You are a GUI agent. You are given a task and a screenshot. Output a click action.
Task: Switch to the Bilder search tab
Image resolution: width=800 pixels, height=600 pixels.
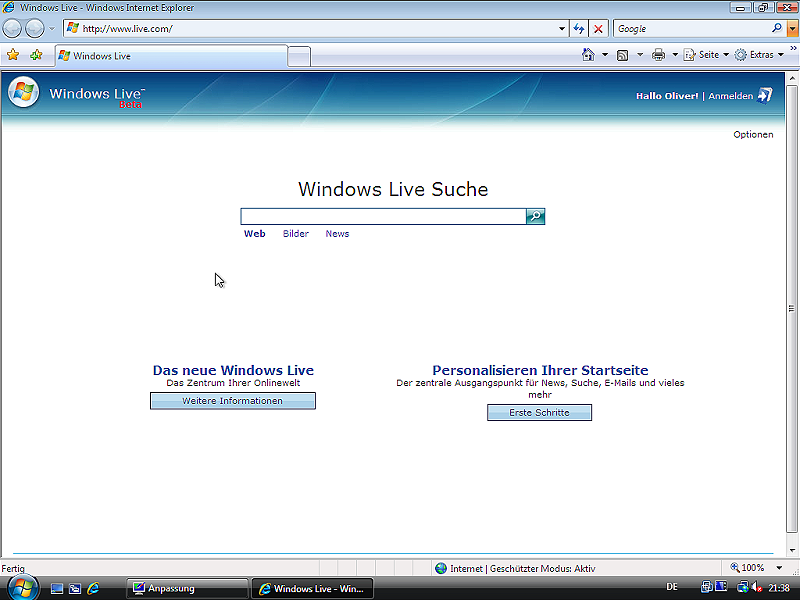click(x=295, y=234)
